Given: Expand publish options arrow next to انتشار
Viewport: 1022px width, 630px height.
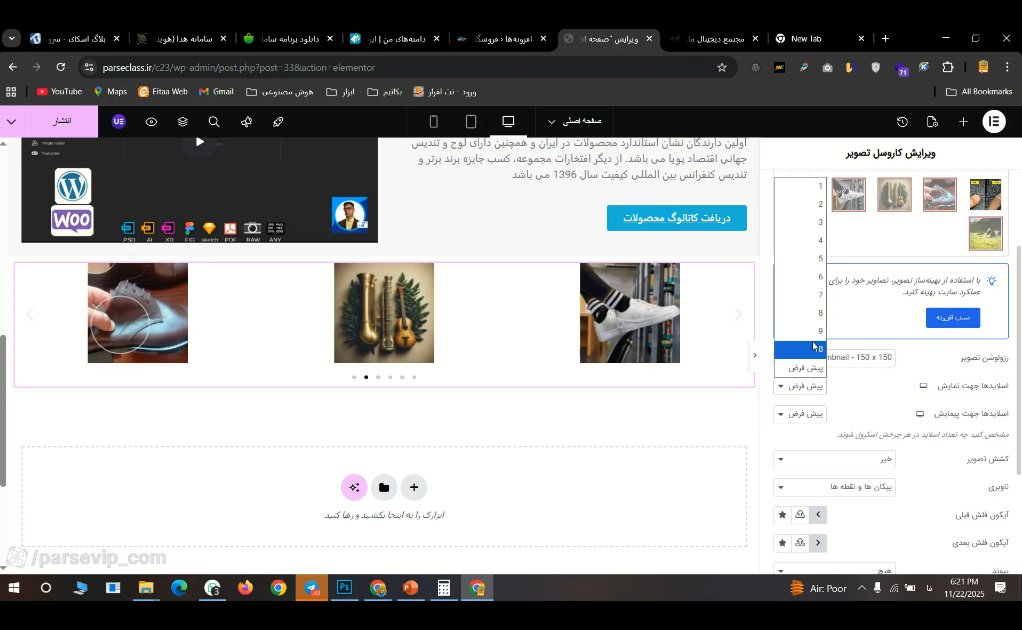Looking at the screenshot, I should [12, 122].
